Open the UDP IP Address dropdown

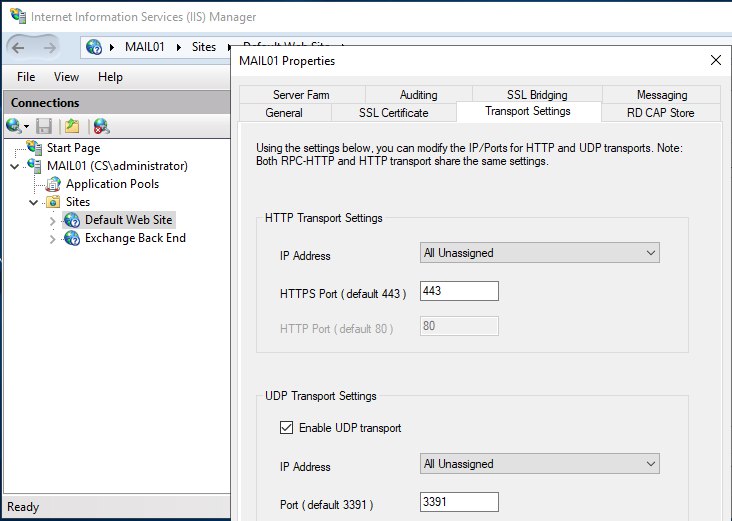tap(540, 464)
